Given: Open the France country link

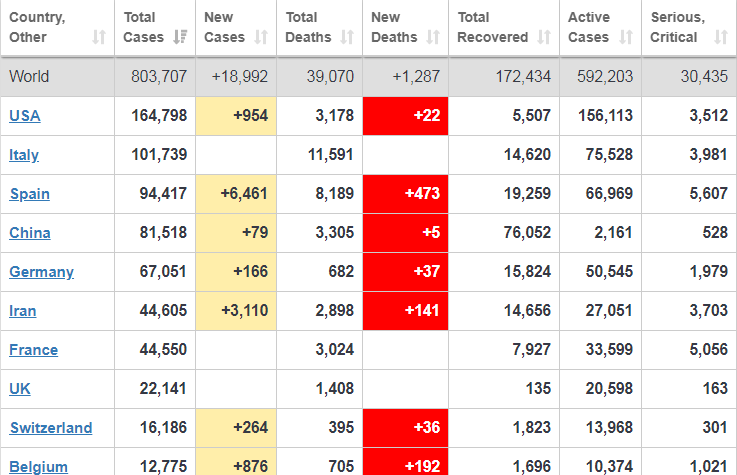Looking at the screenshot, I should (x=33, y=350).
